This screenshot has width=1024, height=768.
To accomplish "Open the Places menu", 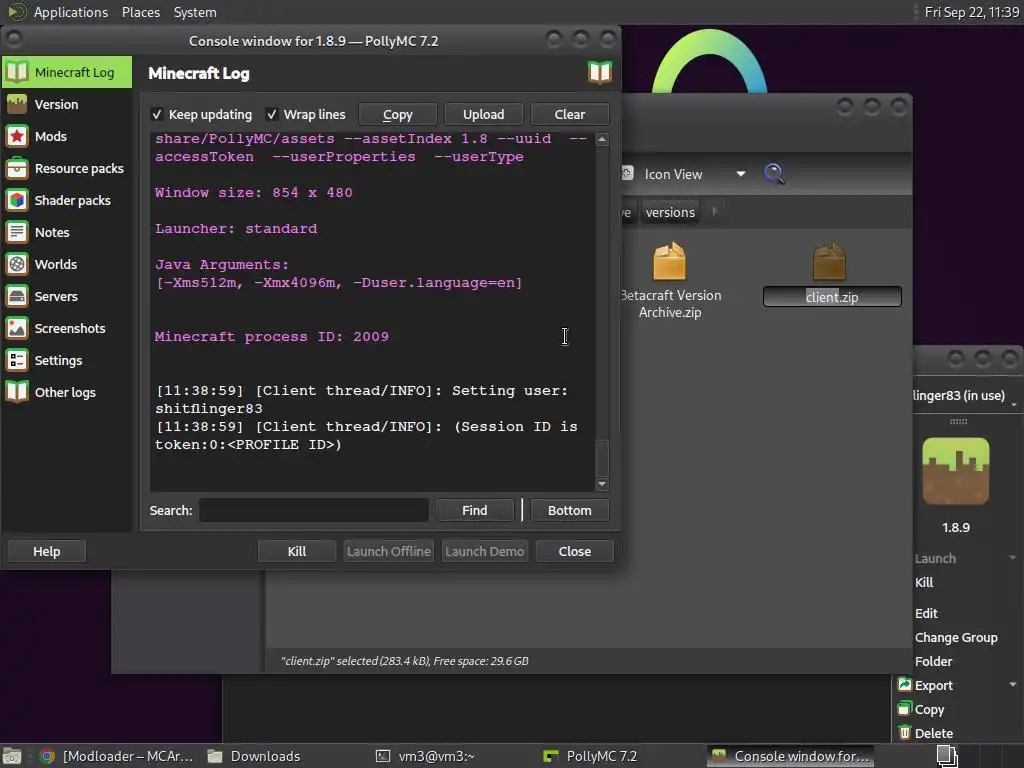I will tap(140, 12).
